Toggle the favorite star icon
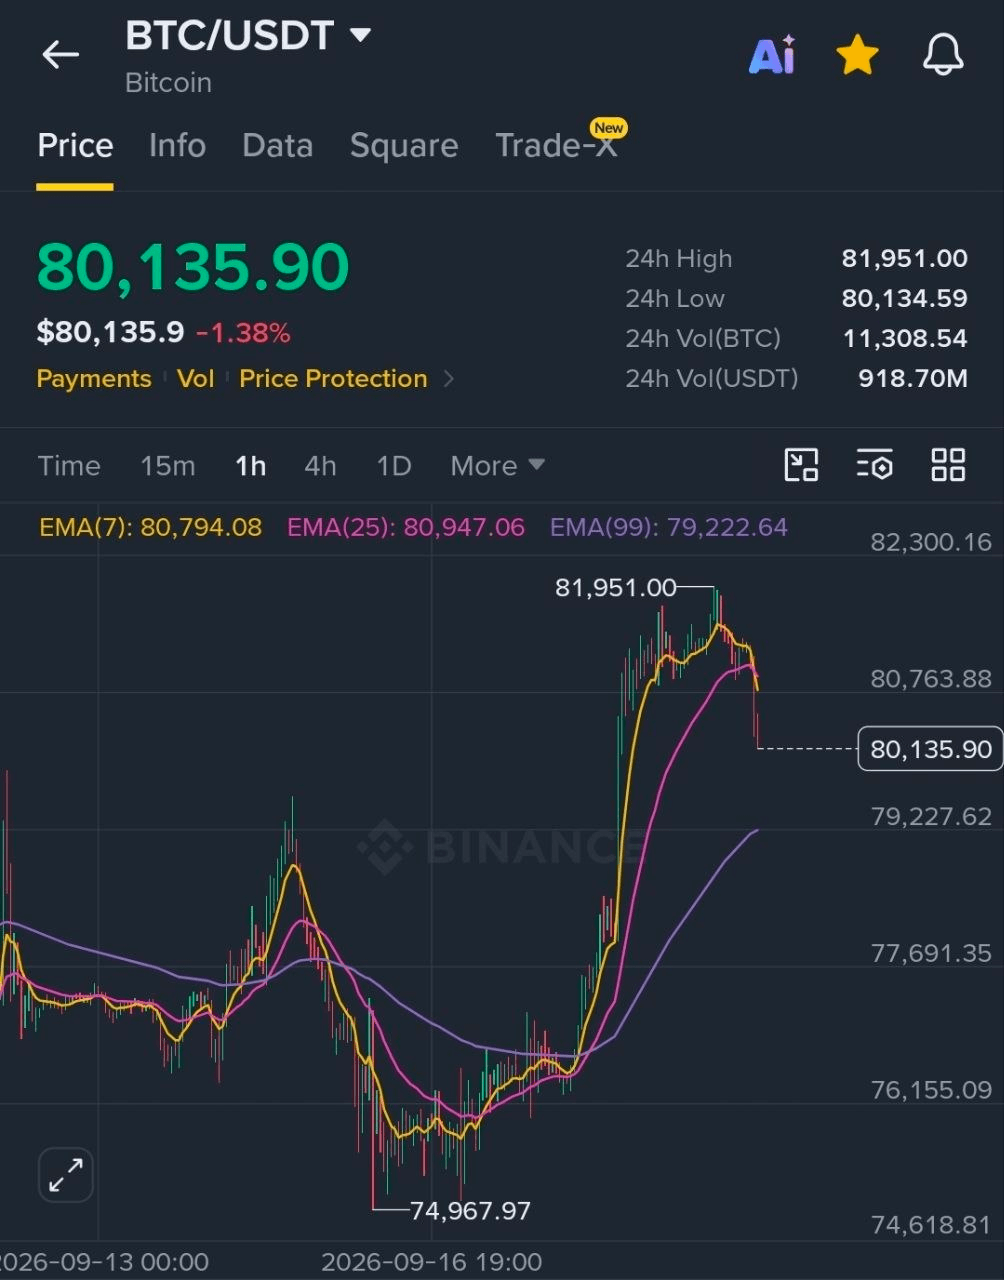 pos(857,55)
